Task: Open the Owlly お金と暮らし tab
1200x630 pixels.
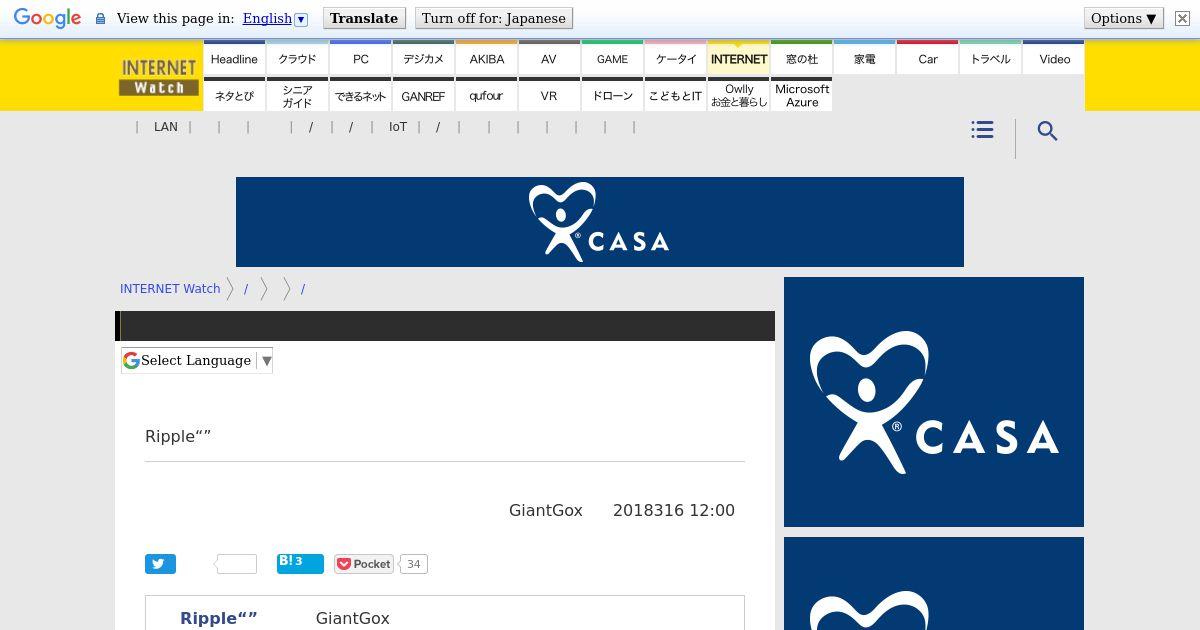Action: tap(738, 95)
